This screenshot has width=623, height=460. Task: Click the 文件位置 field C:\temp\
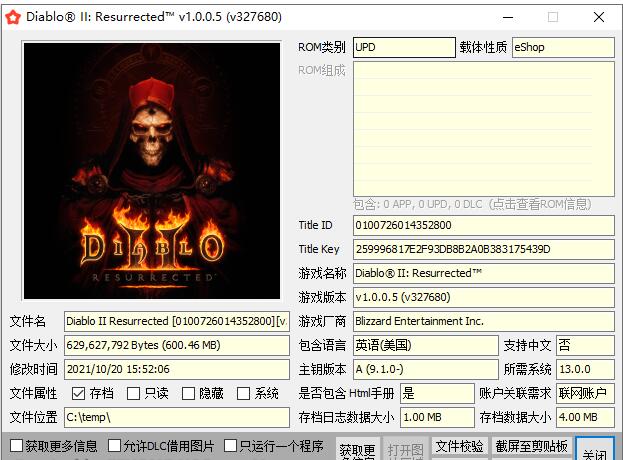click(x=177, y=417)
